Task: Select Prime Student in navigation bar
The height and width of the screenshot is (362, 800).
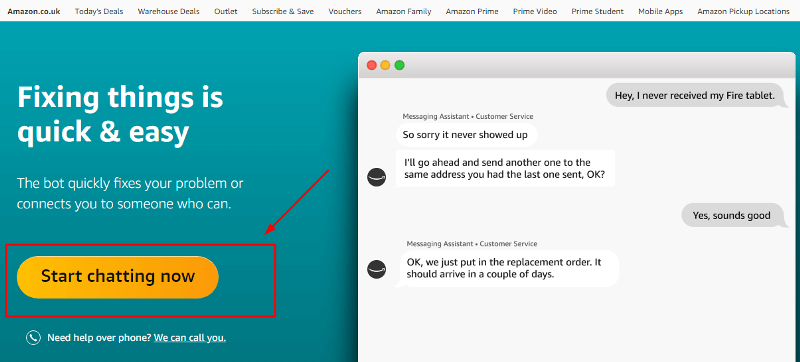Action: (597, 11)
